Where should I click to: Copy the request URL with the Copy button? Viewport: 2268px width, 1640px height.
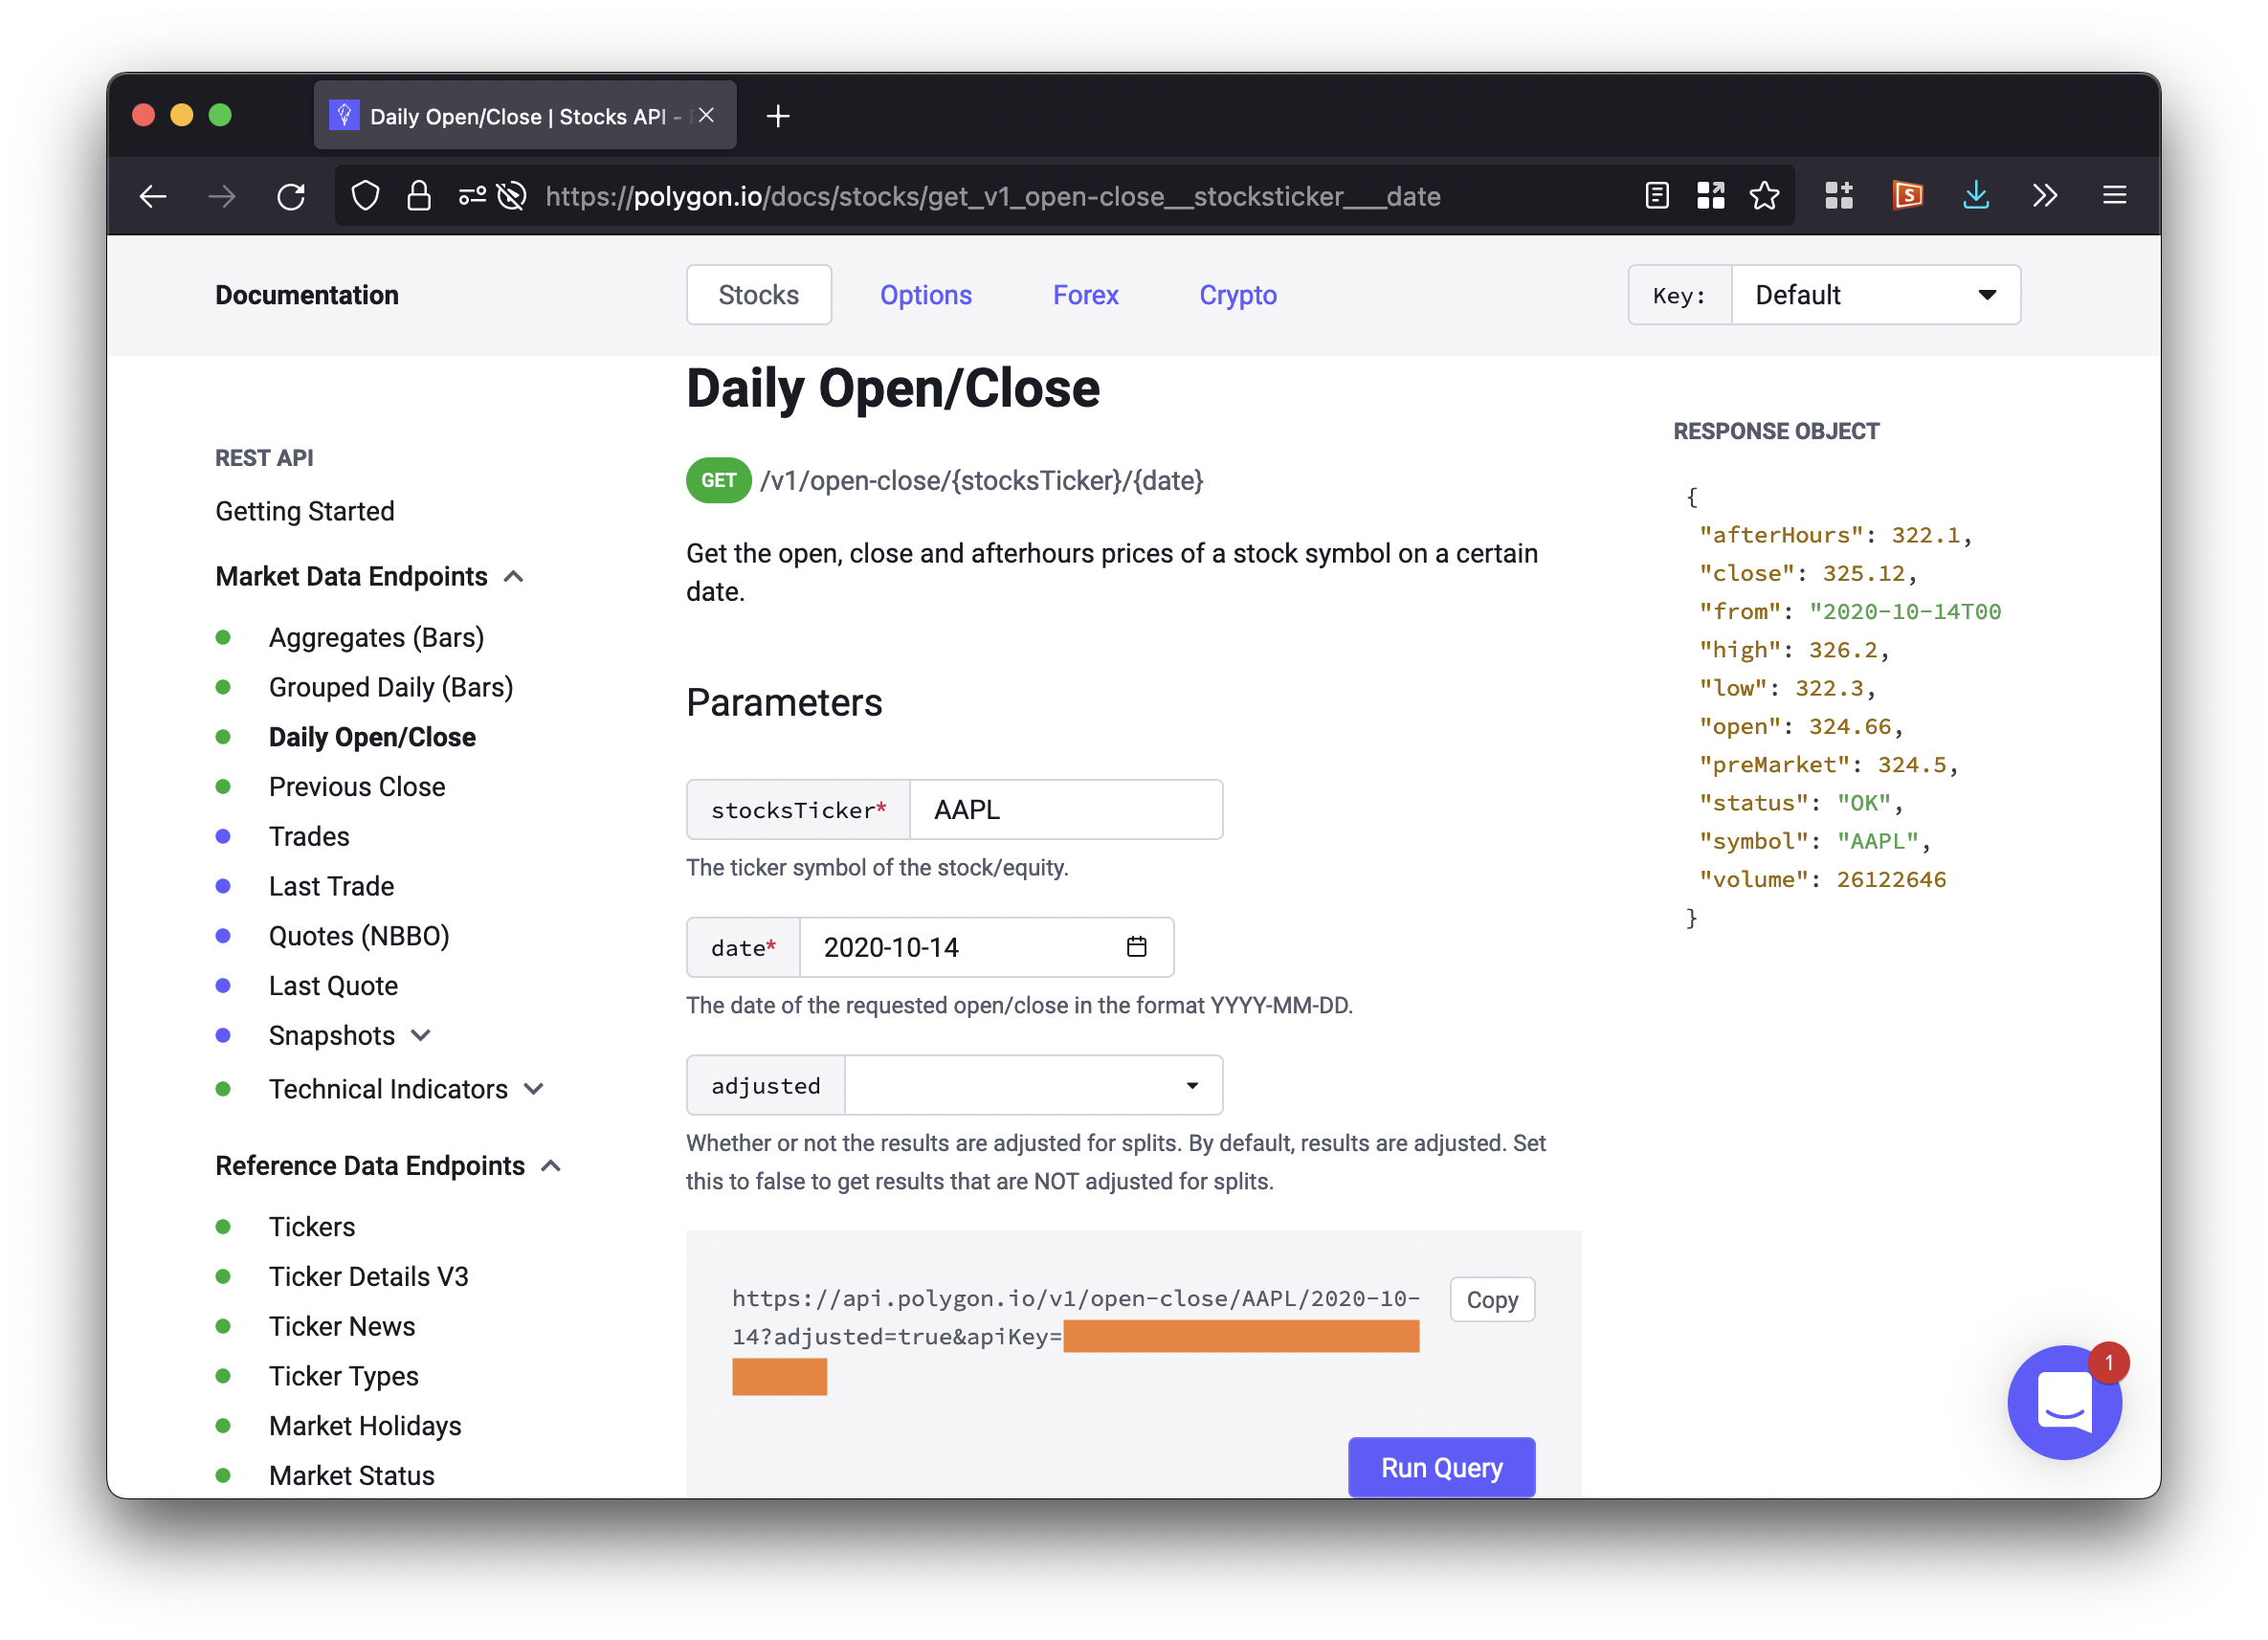1491,1300
